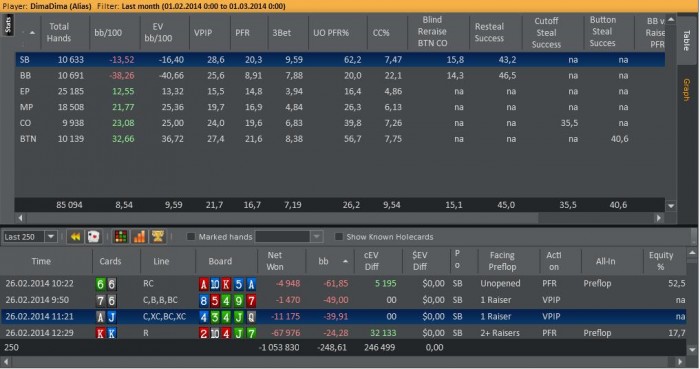The width and height of the screenshot is (700, 369).
Task: Click the 85 094 total hands cell
Action: 69,205
